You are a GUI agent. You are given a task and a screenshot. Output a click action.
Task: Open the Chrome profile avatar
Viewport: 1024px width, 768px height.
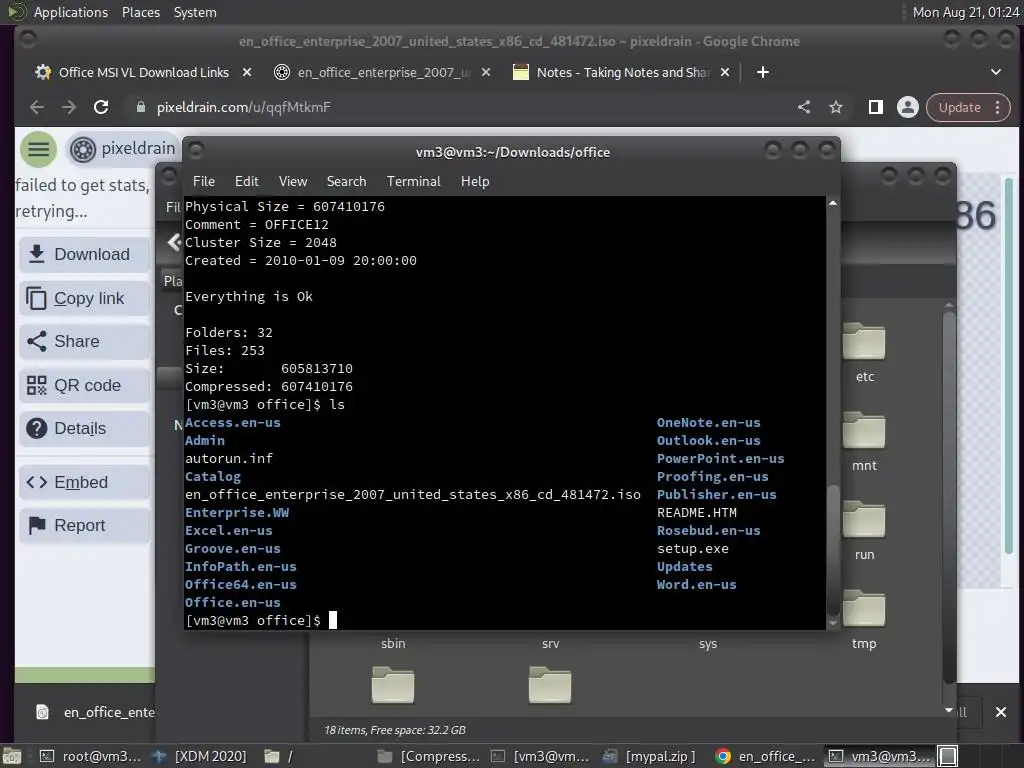click(908, 107)
